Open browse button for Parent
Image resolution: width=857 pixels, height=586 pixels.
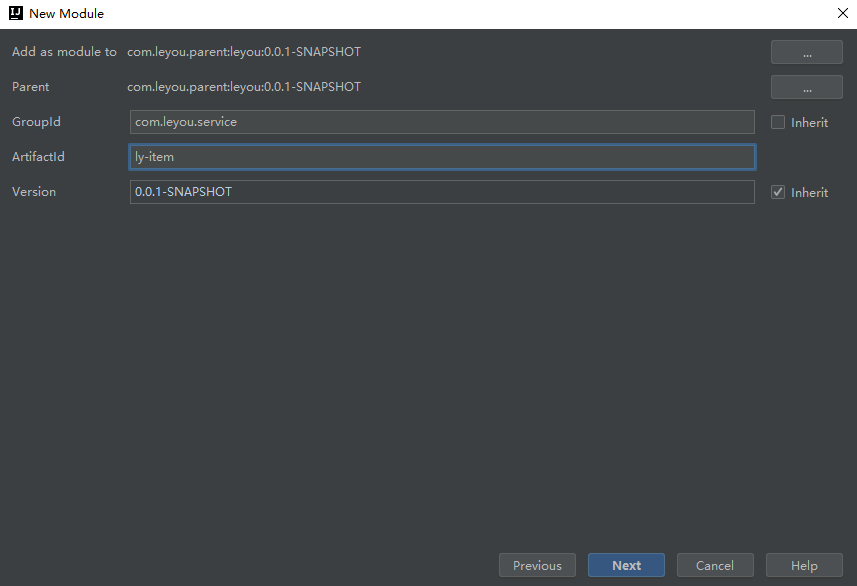pos(807,87)
